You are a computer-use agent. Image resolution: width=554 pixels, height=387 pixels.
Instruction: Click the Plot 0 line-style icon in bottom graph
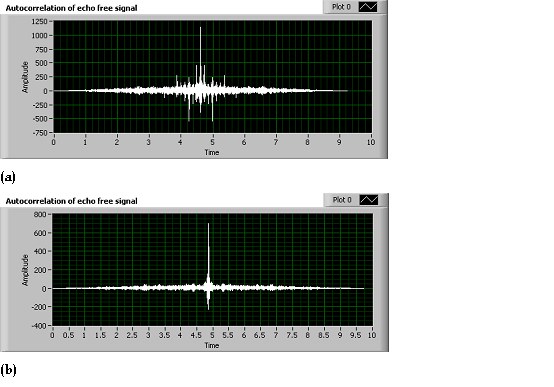coord(369,200)
